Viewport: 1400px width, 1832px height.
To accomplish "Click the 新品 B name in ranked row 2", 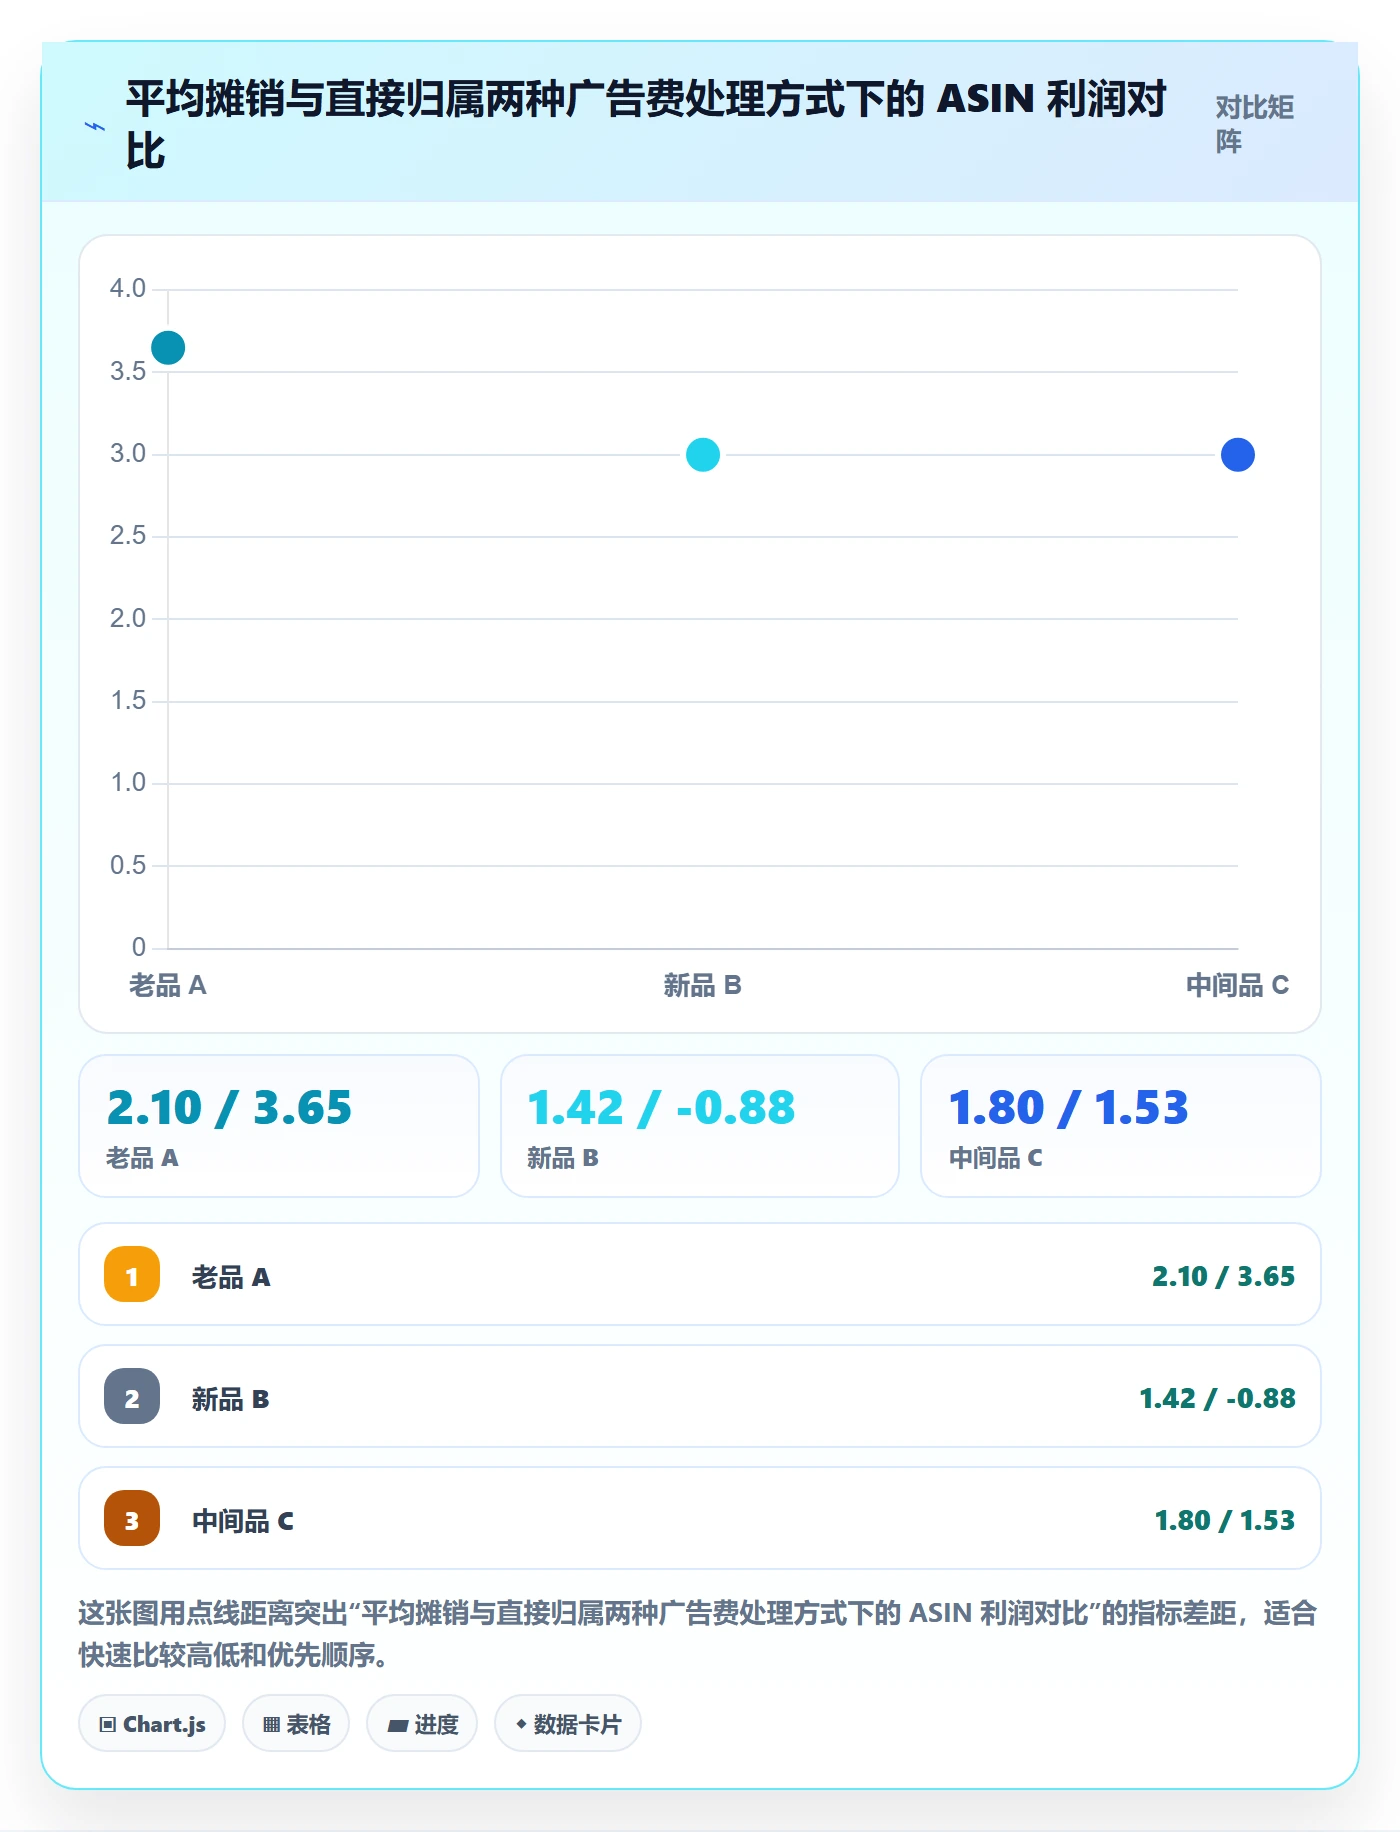I will [231, 1399].
